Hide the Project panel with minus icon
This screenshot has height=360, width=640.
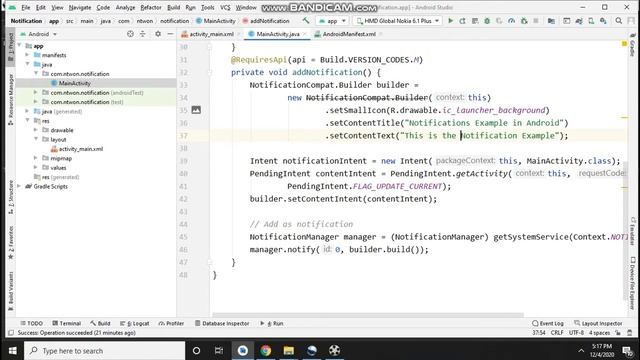(x=170, y=34)
